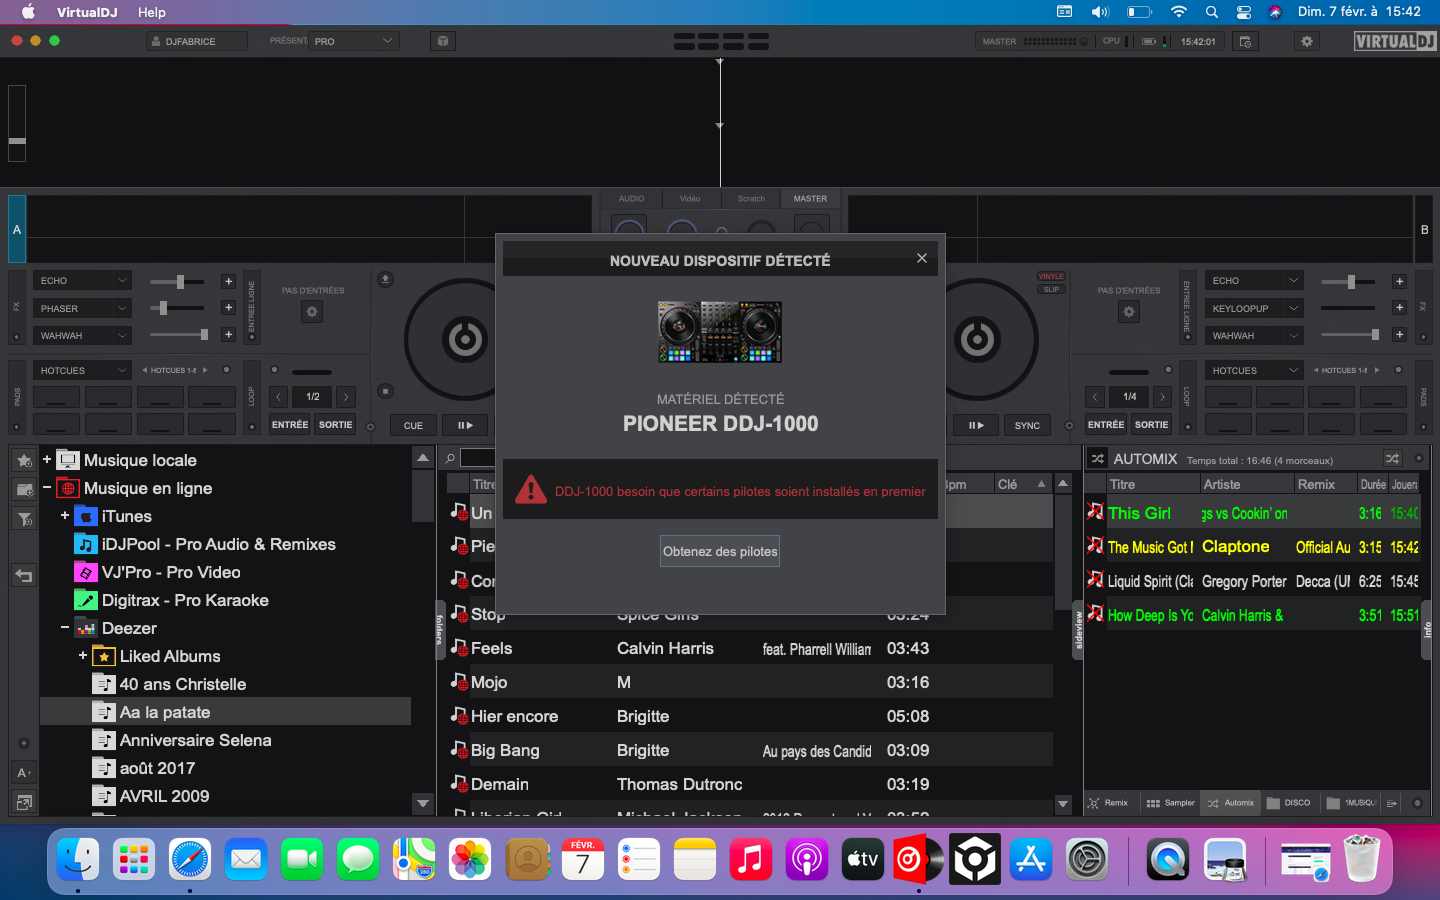This screenshot has height=900, width=1440.
Task: Click the clock settings icon beside 15:42:01
Action: [1245, 41]
